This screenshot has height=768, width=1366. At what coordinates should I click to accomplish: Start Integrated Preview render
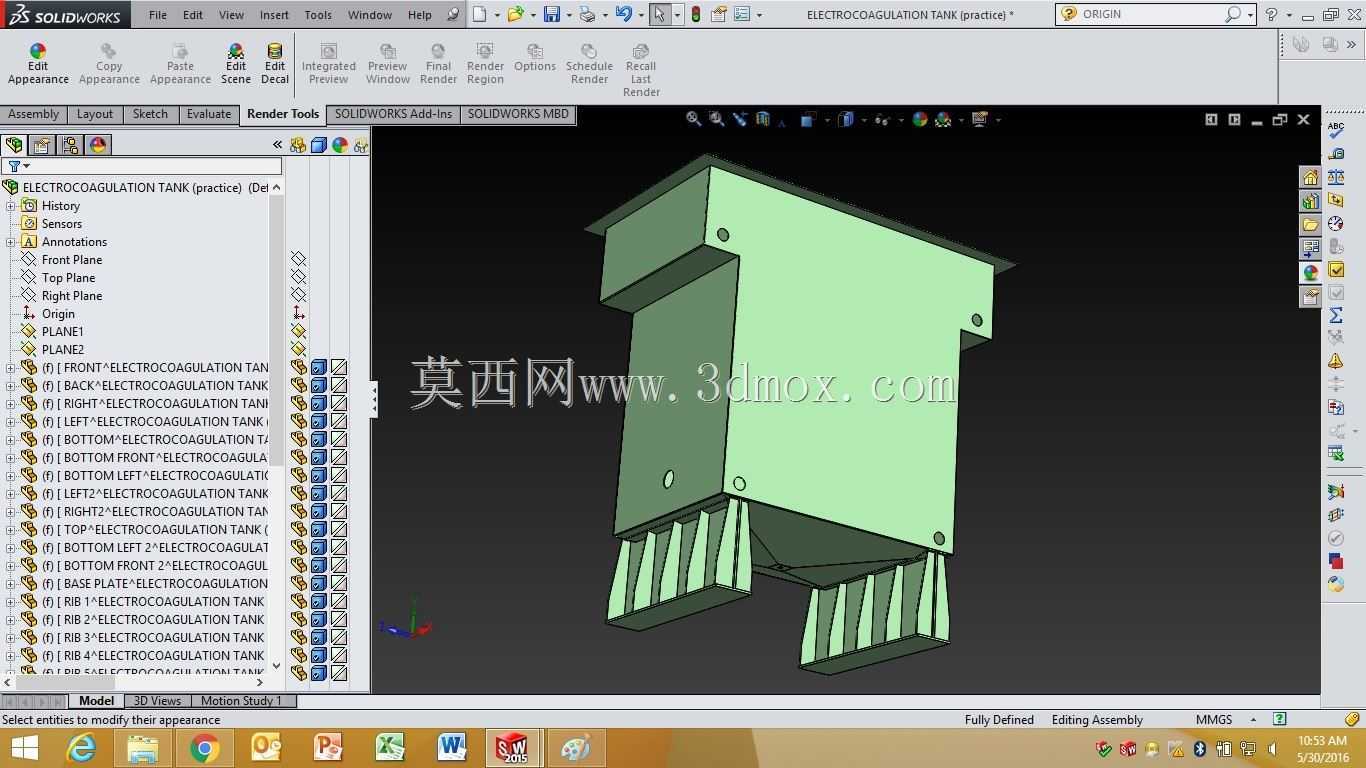[x=328, y=64]
